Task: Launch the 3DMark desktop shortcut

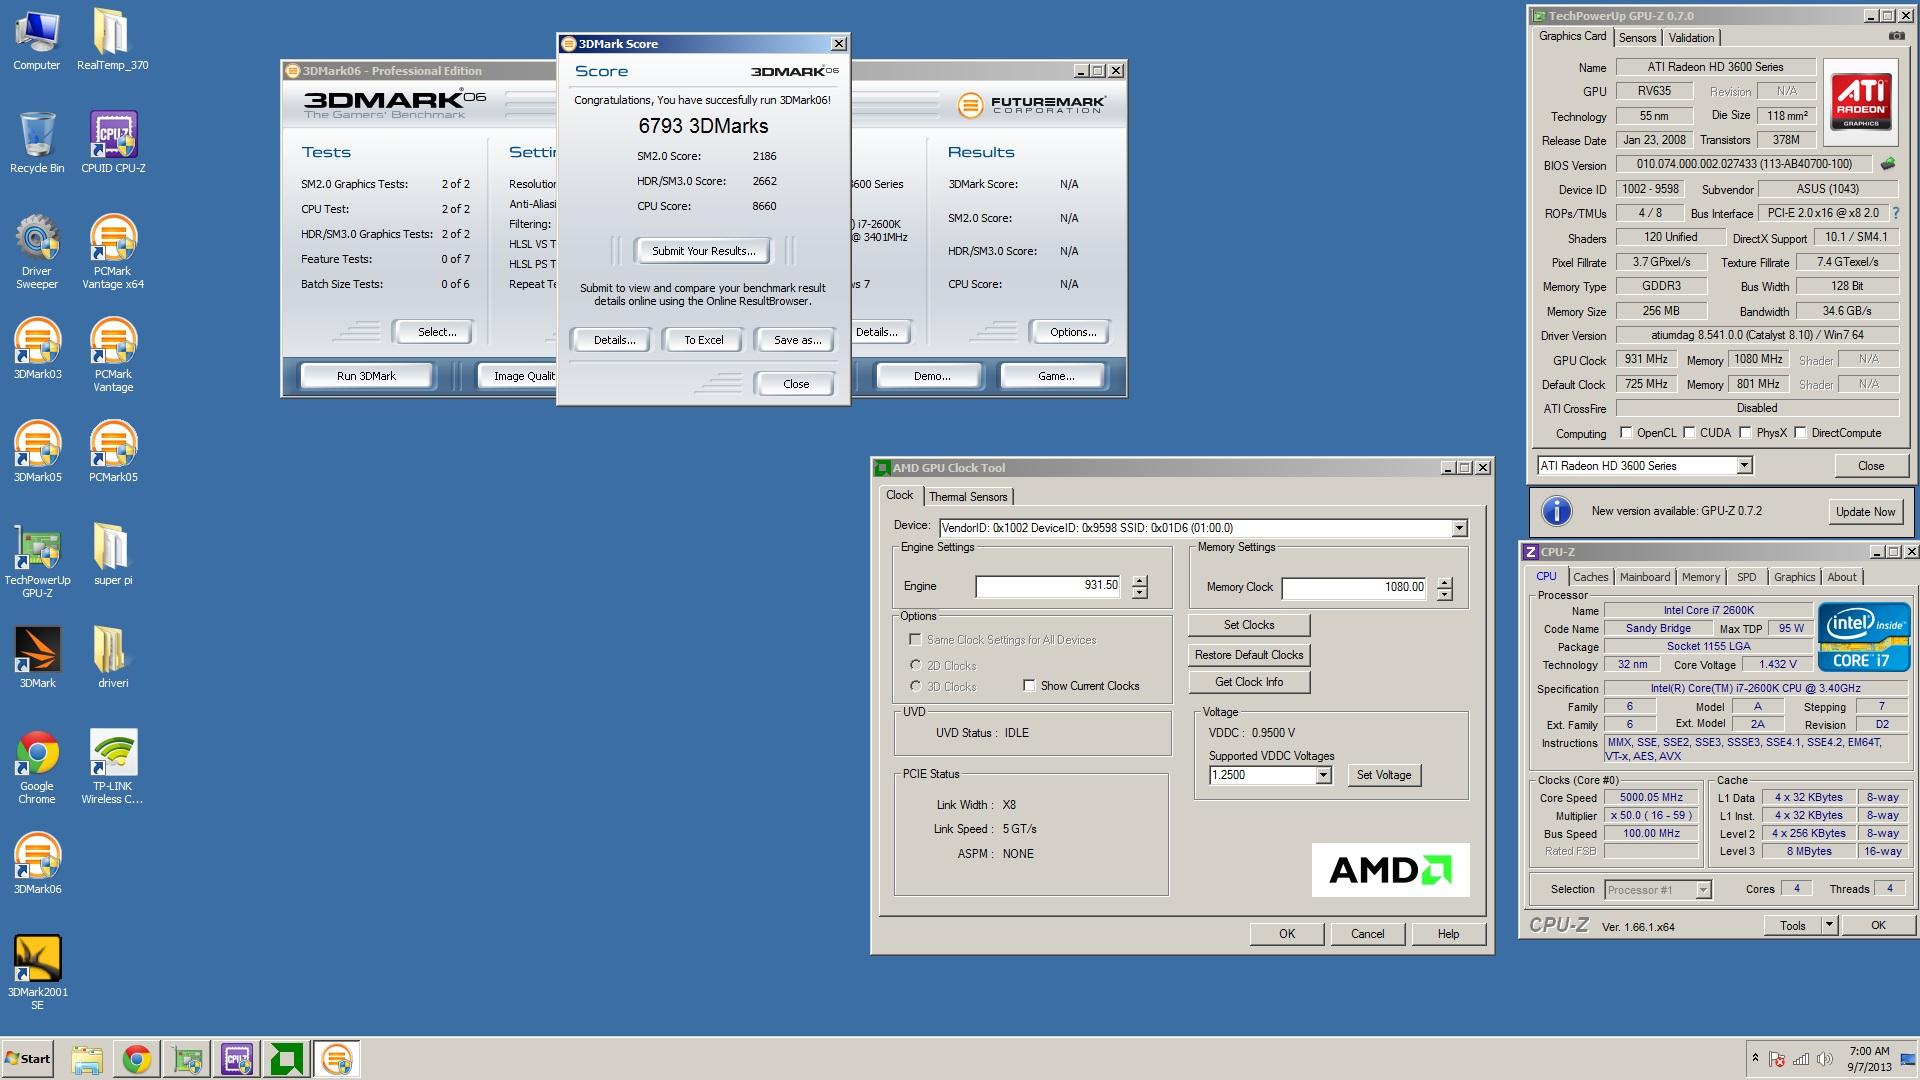Action: point(37,658)
